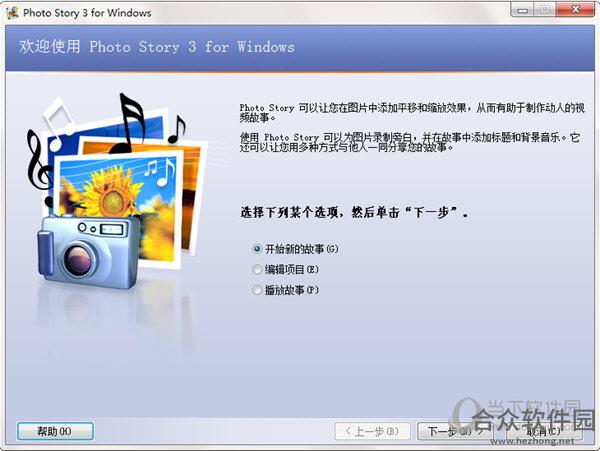Open help with the 帮助(H) button
The image size is (600, 451).
[x=55, y=431]
